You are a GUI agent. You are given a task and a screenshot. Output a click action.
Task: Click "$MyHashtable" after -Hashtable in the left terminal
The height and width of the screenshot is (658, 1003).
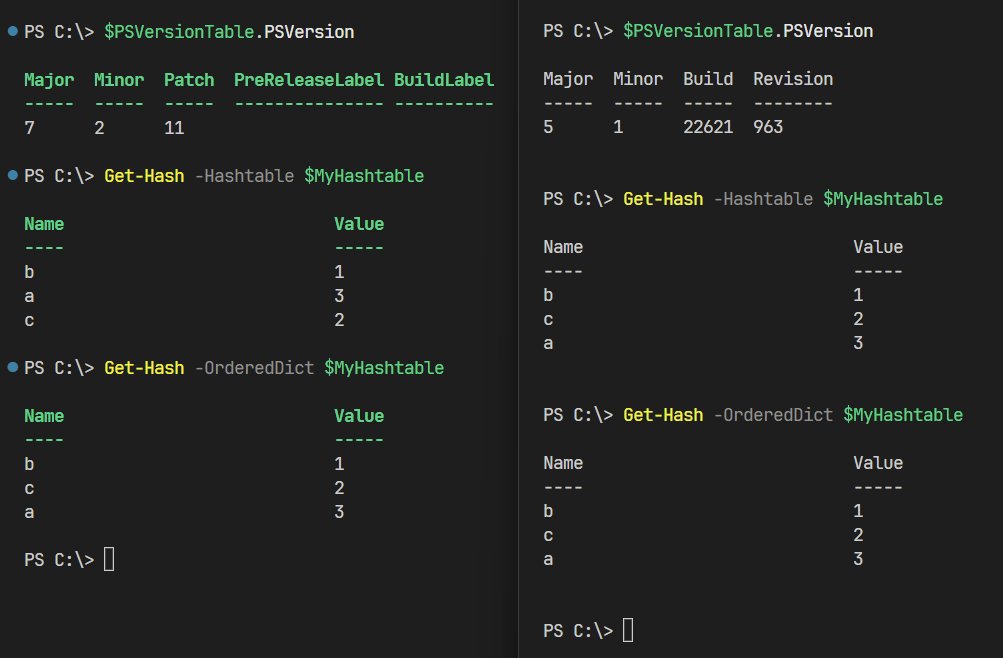[364, 176]
